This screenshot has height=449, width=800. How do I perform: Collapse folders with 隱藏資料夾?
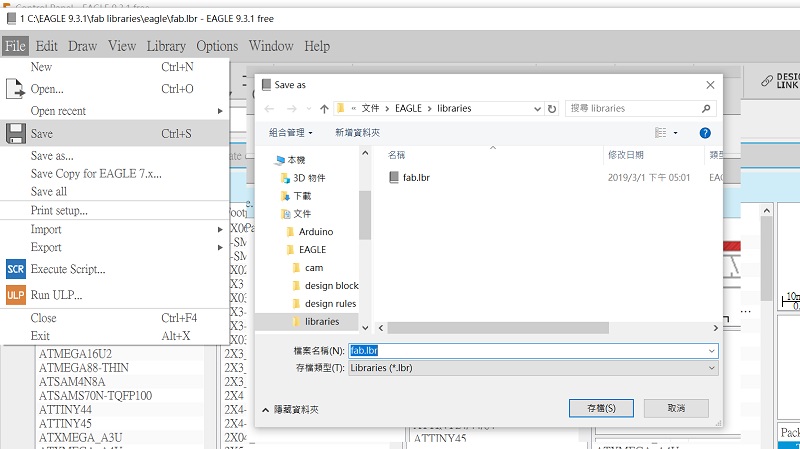pos(290,410)
